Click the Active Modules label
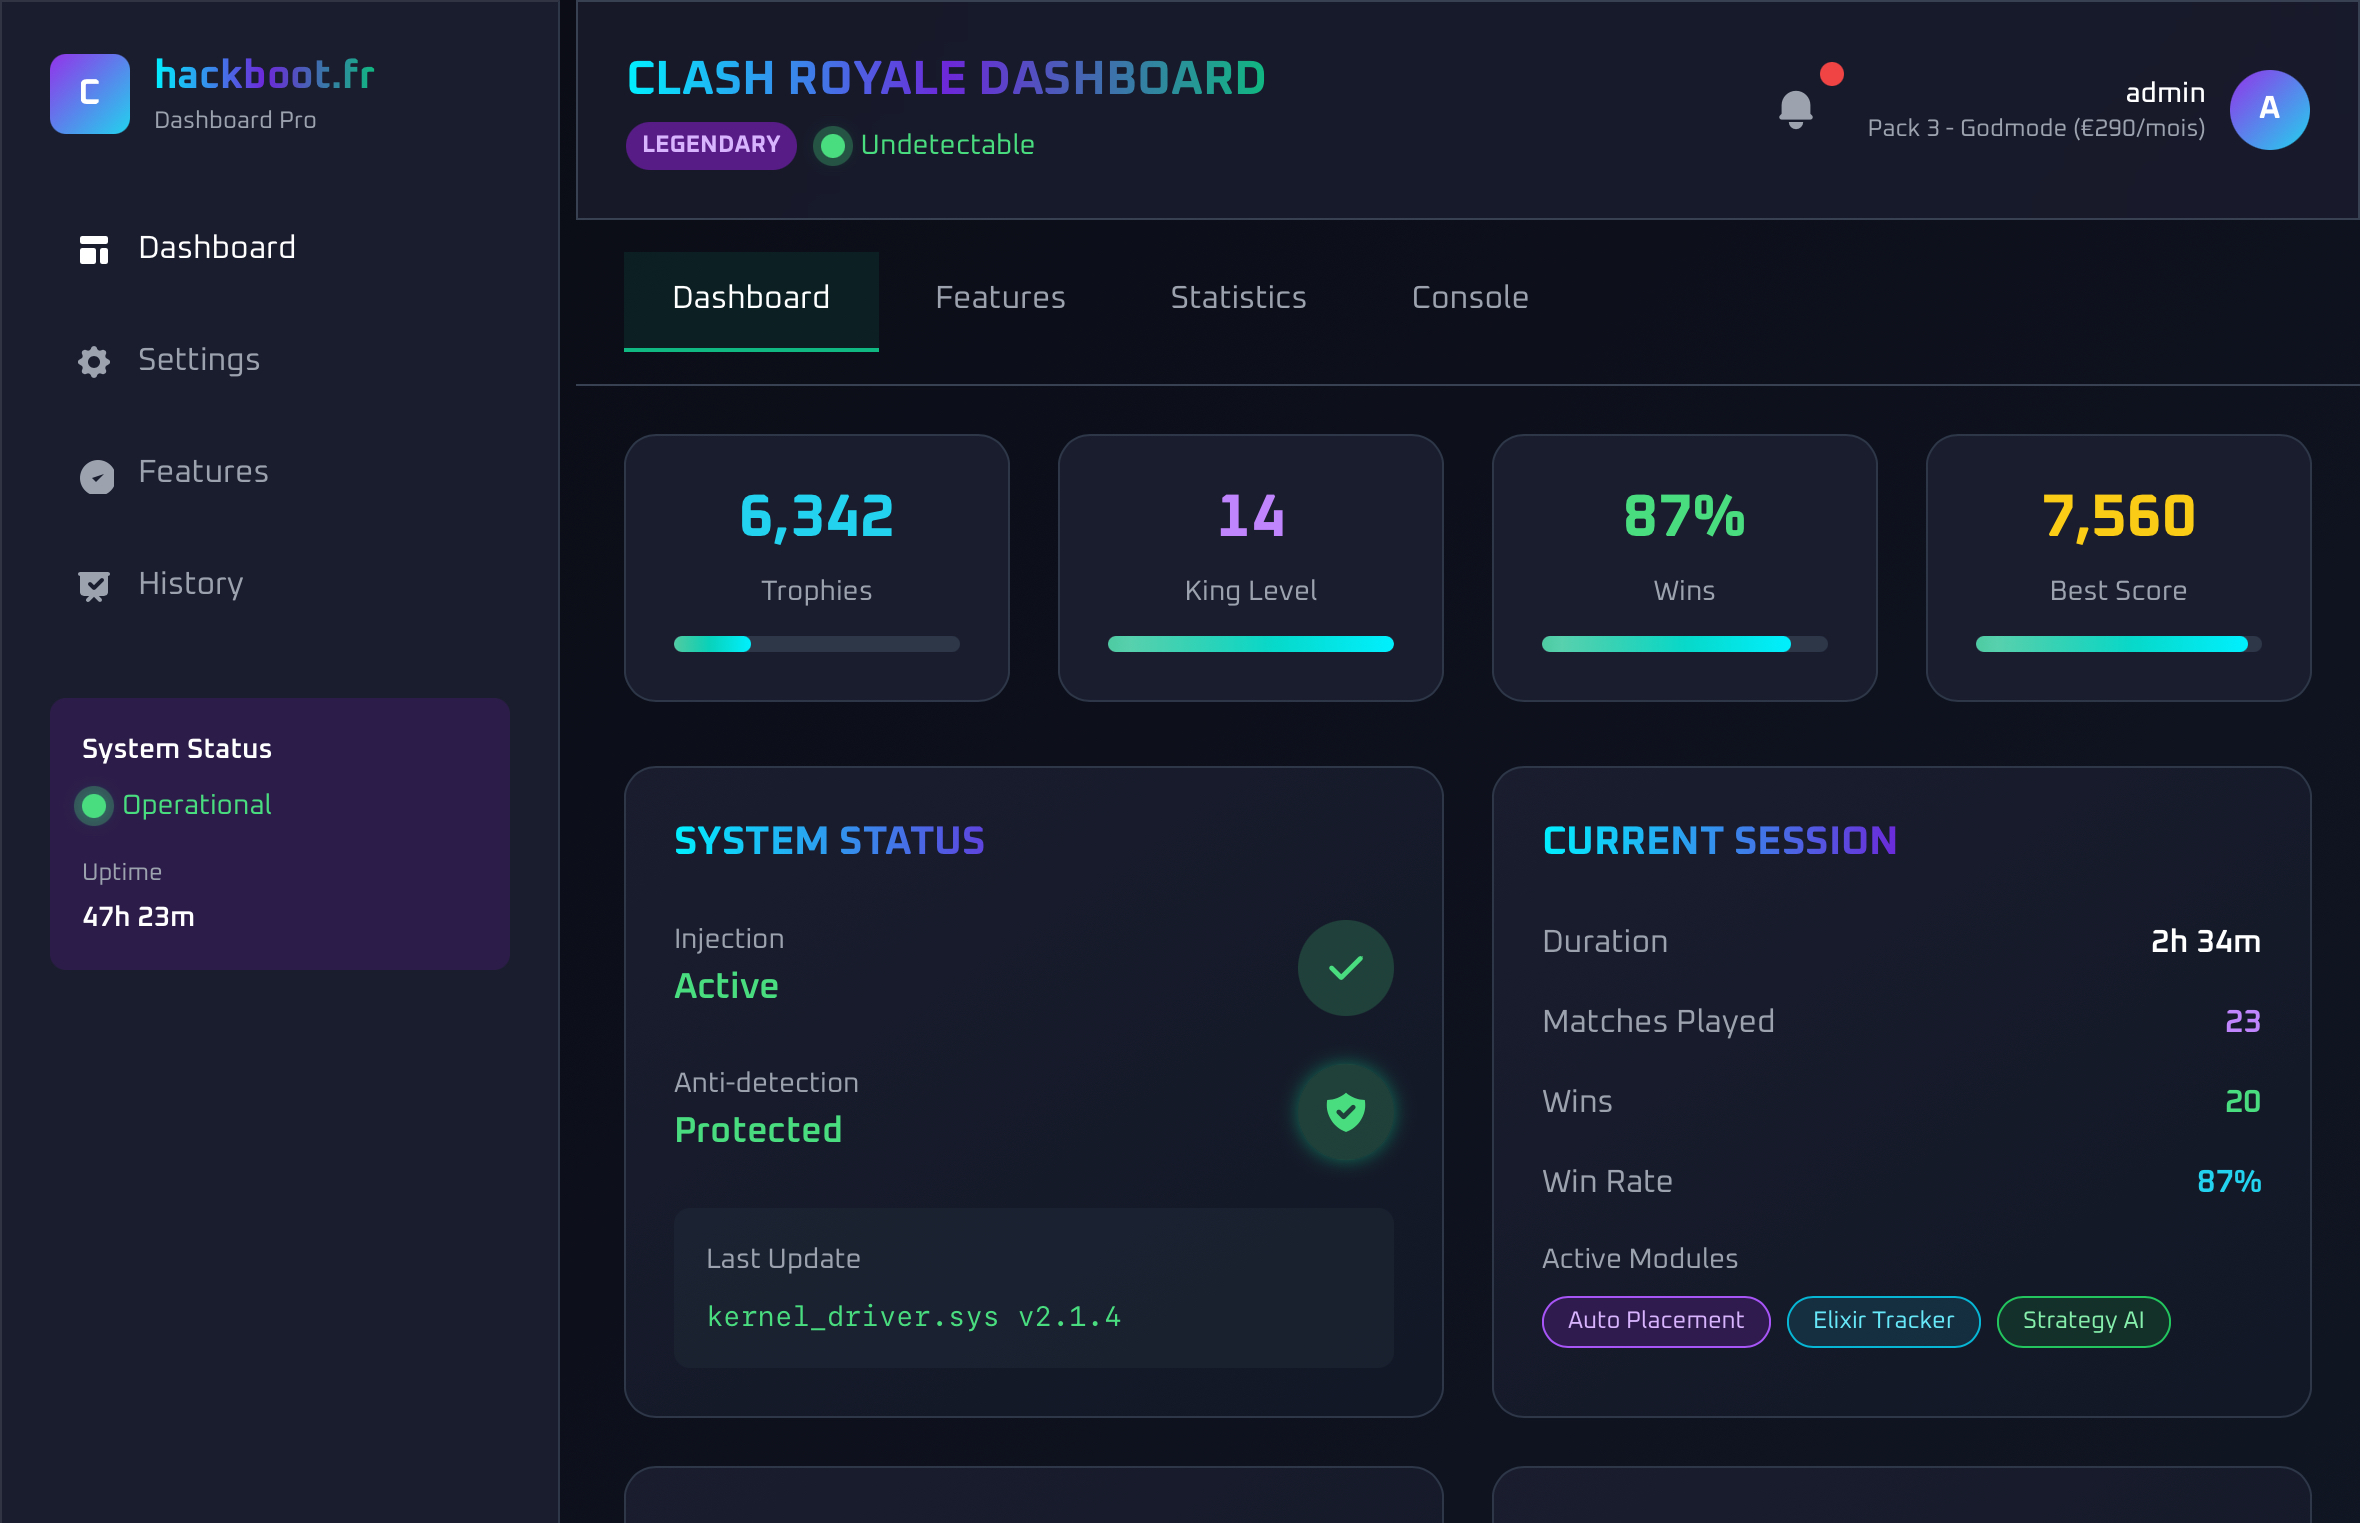The width and height of the screenshot is (2360, 1523). (x=1640, y=1259)
